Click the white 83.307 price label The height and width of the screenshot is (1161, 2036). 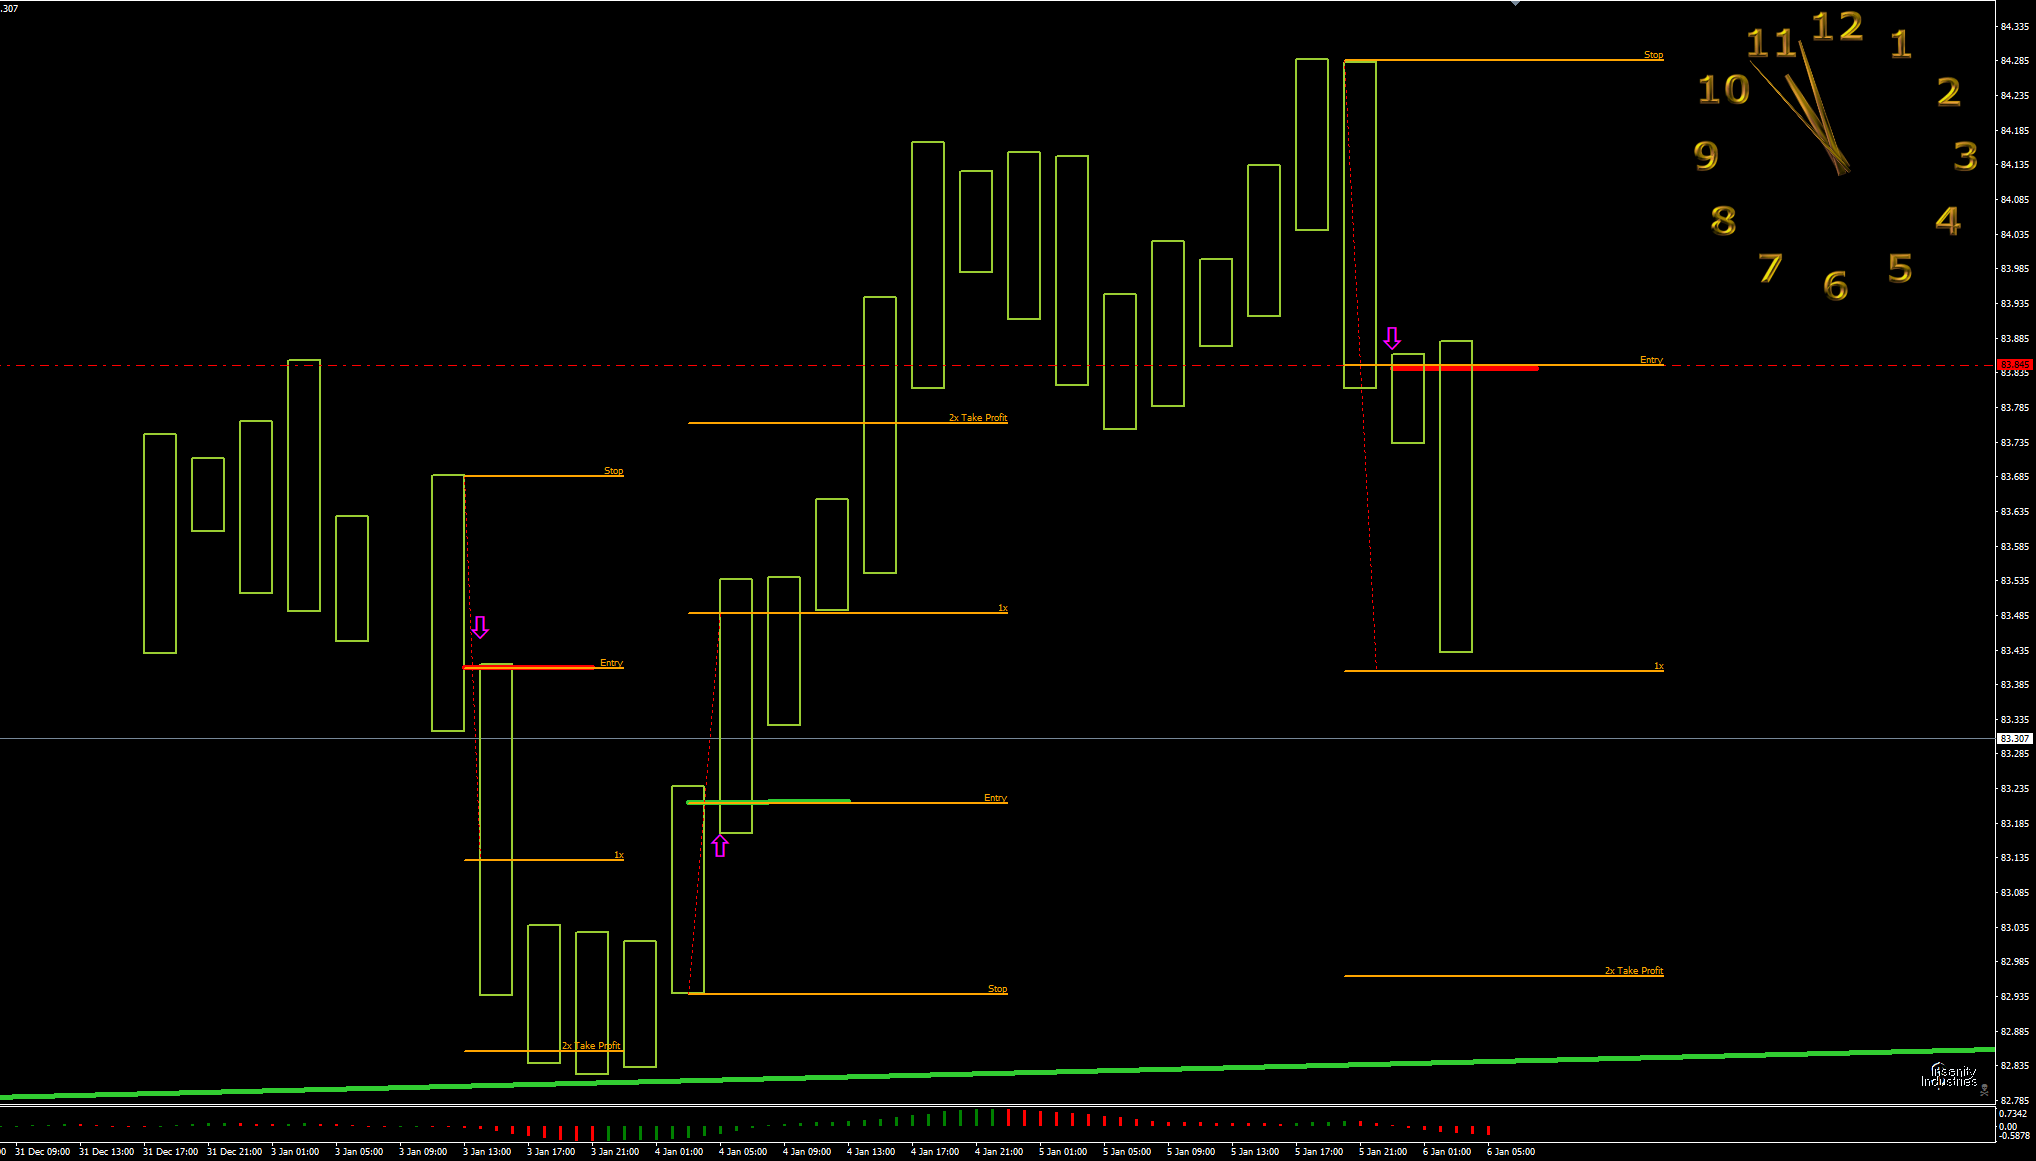2014,739
